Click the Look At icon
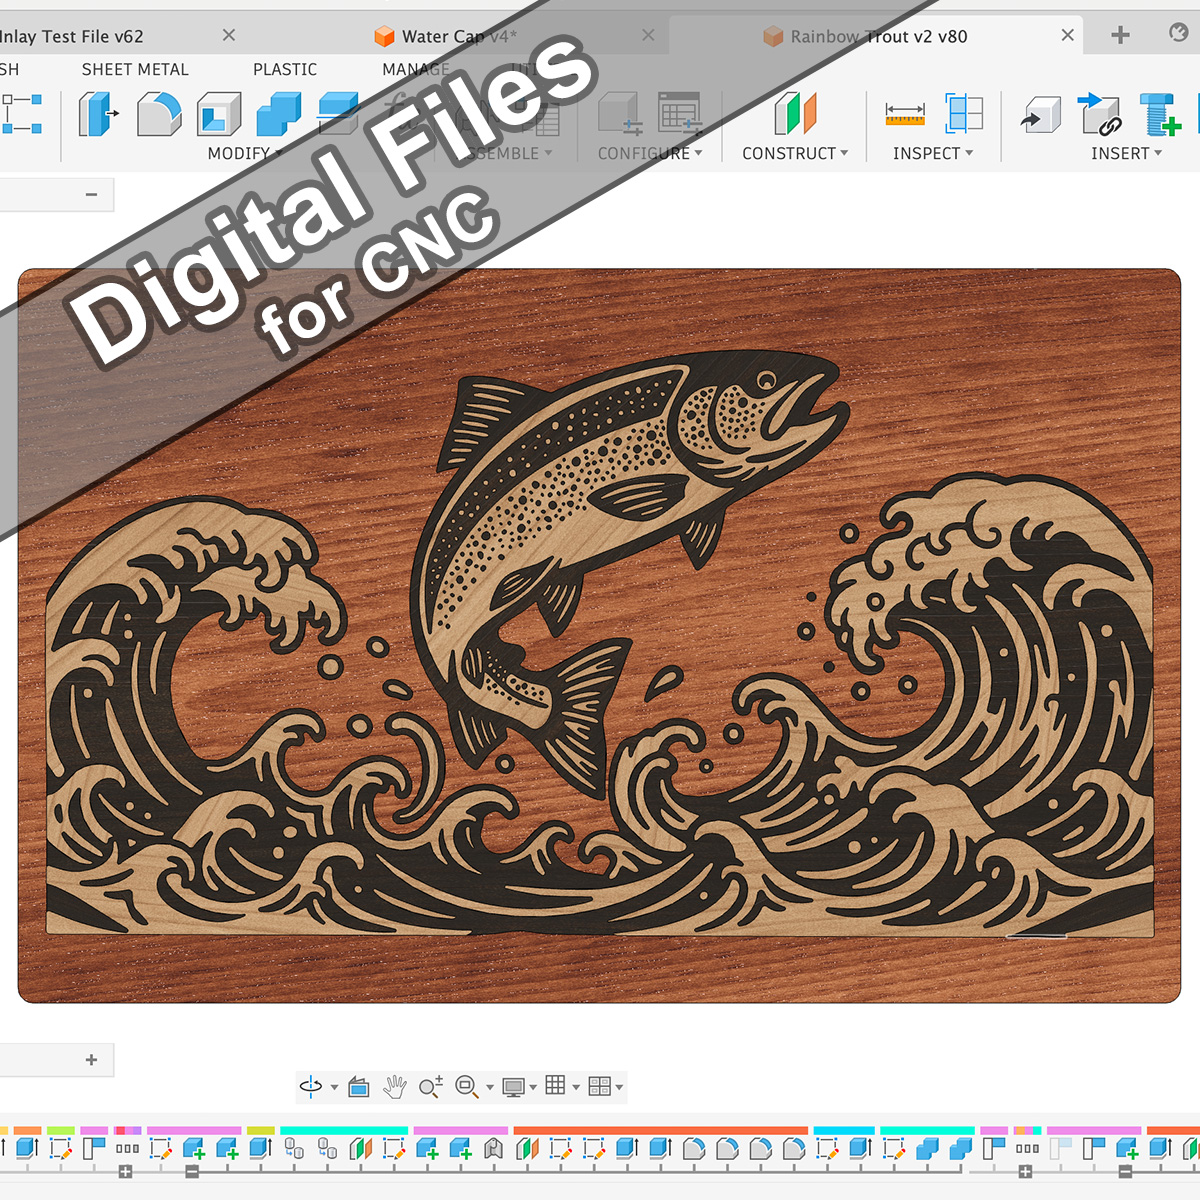 click(359, 1087)
